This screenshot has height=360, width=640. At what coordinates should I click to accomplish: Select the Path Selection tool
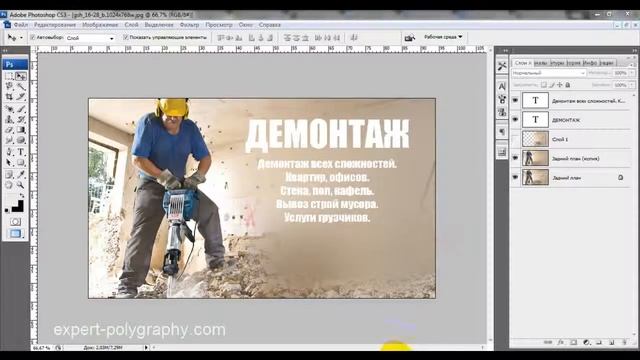click(x=9, y=163)
